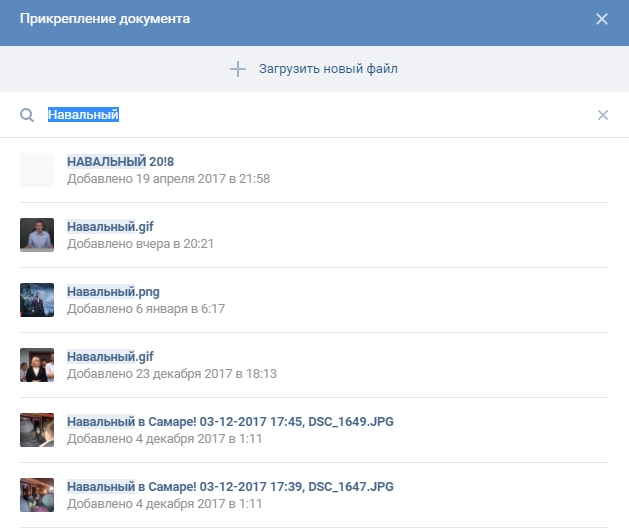
Task: Click the magnifier search icon
Action: pos(27,115)
